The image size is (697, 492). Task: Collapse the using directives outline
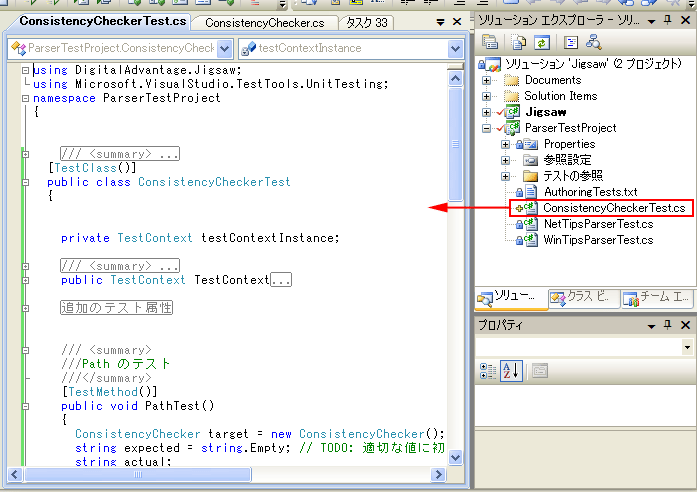pos(25,70)
